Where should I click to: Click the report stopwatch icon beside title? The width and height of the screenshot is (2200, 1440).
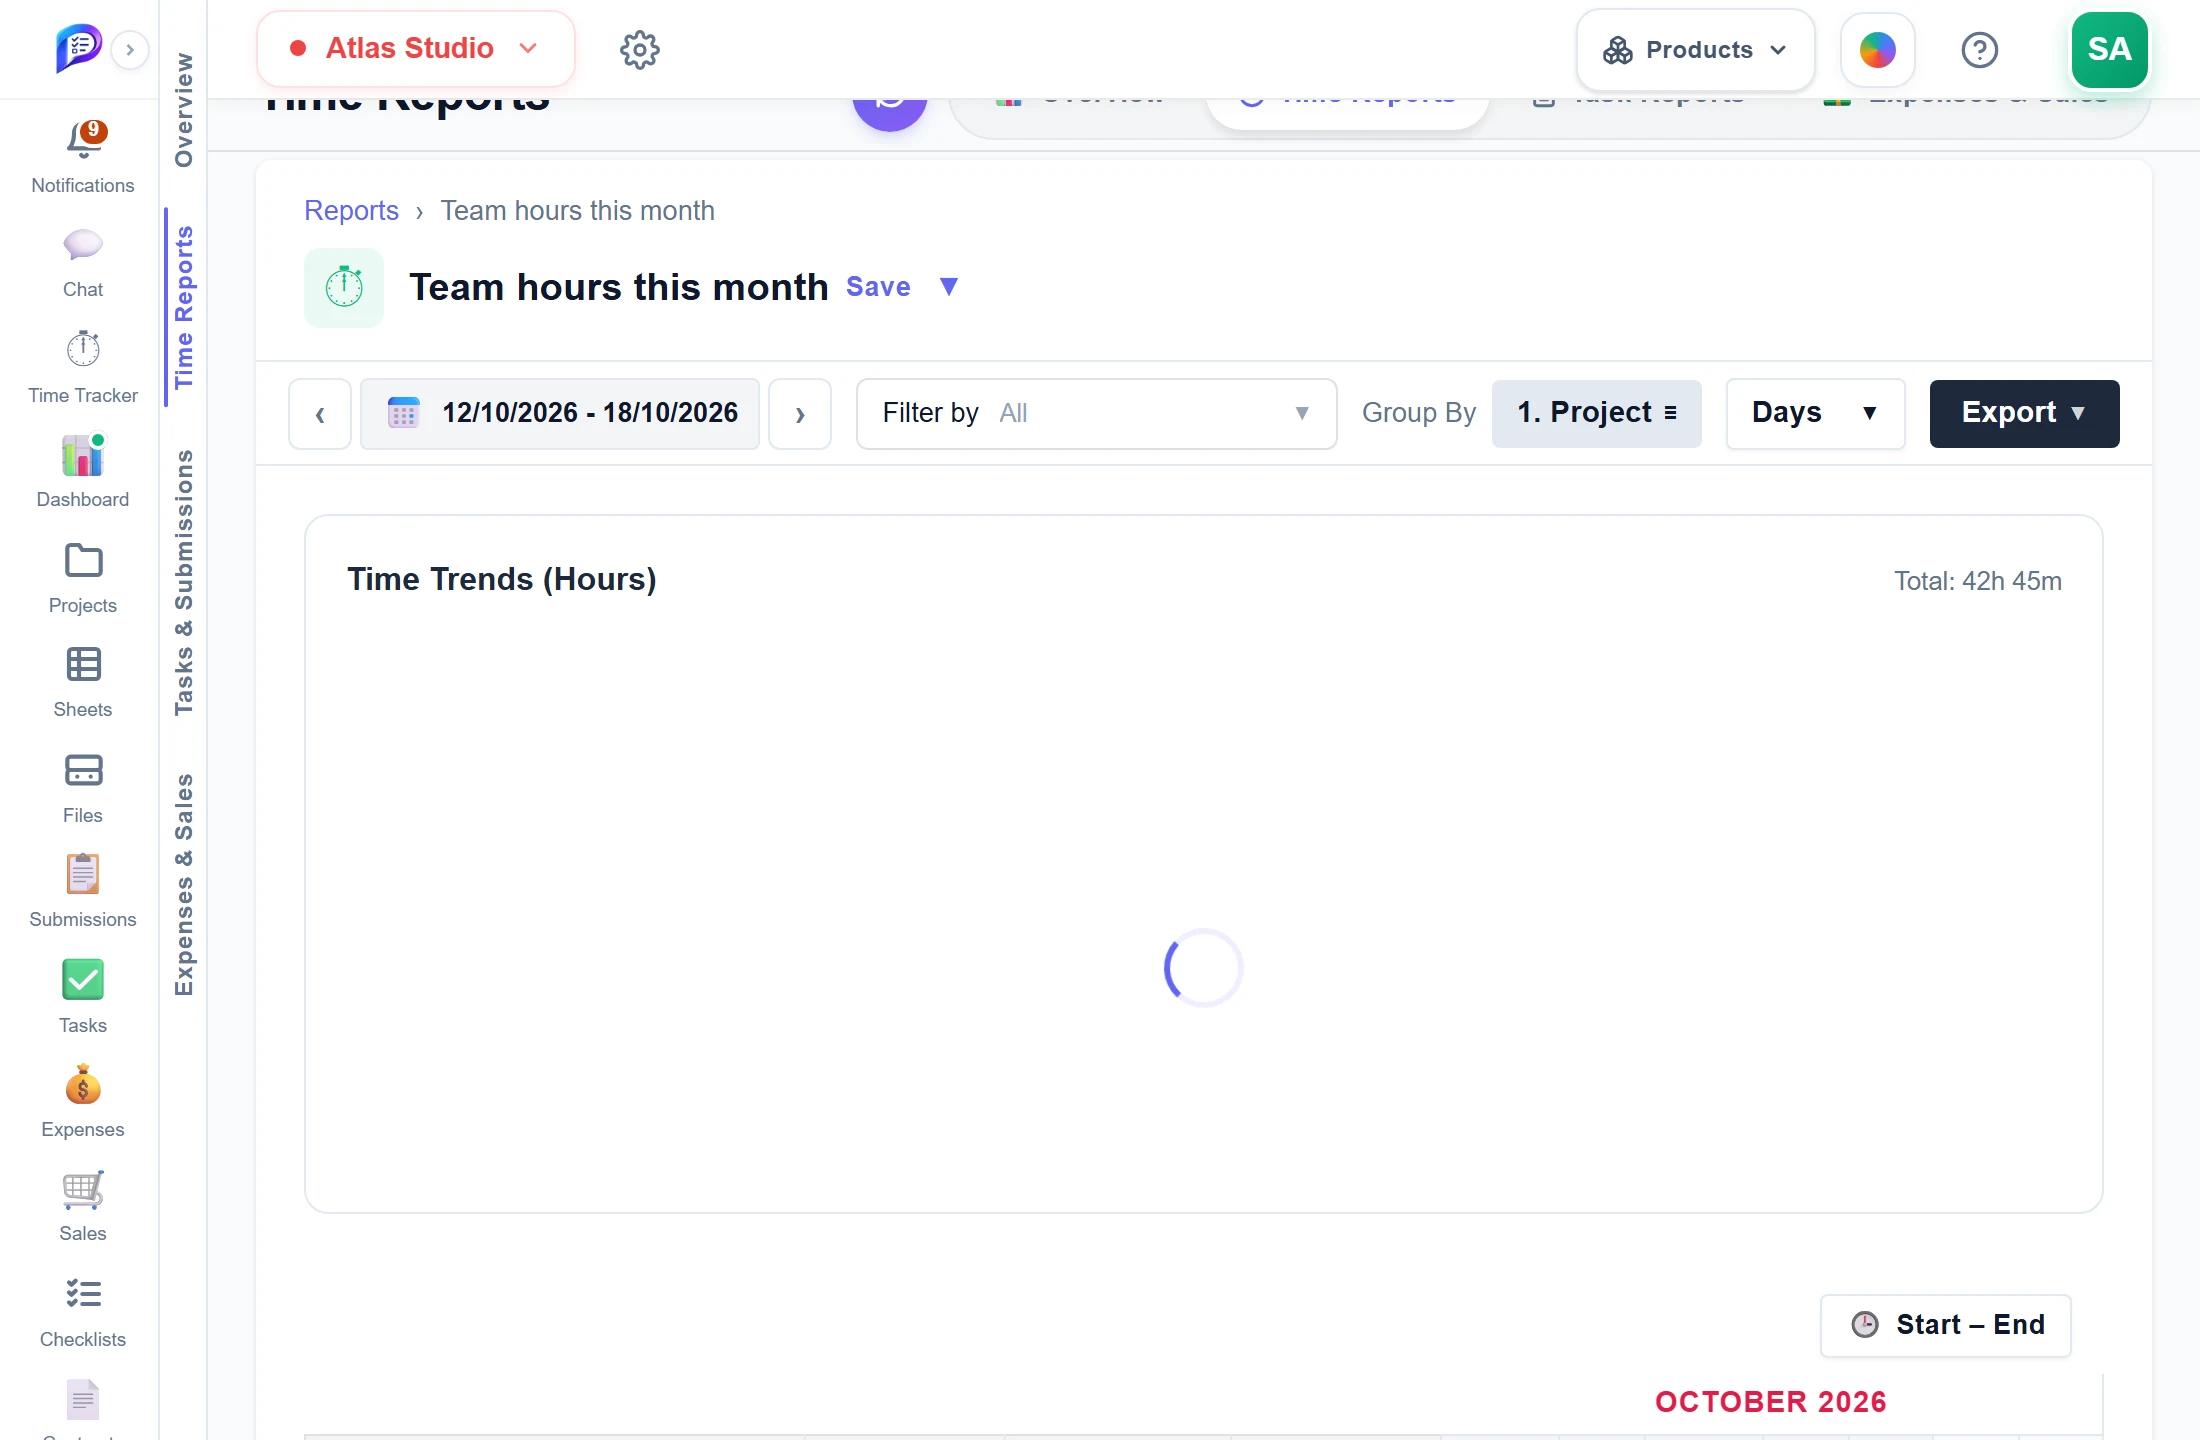[344, 288]
